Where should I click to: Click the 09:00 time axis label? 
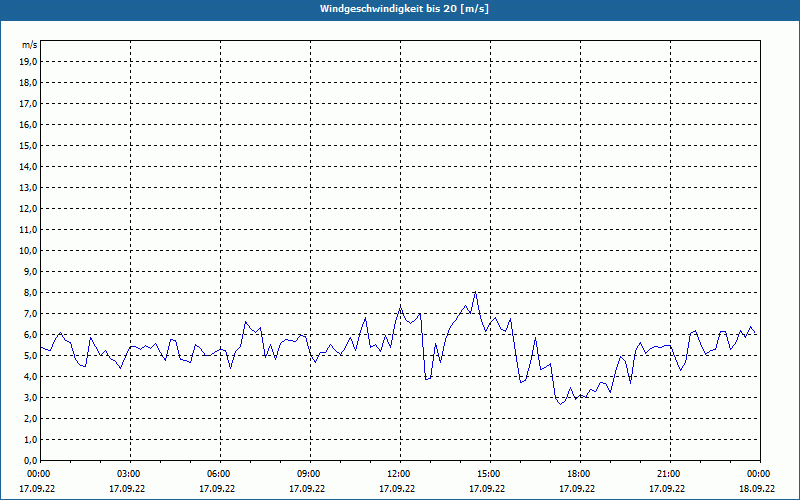point(309,474)
